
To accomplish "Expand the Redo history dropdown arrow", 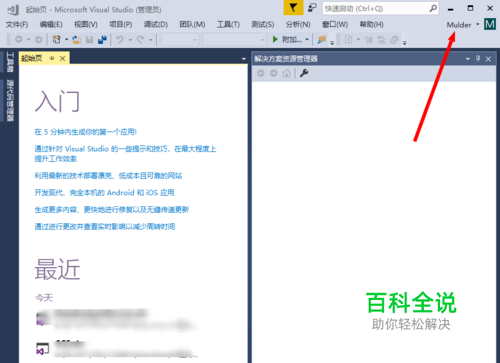I will 151,40.
